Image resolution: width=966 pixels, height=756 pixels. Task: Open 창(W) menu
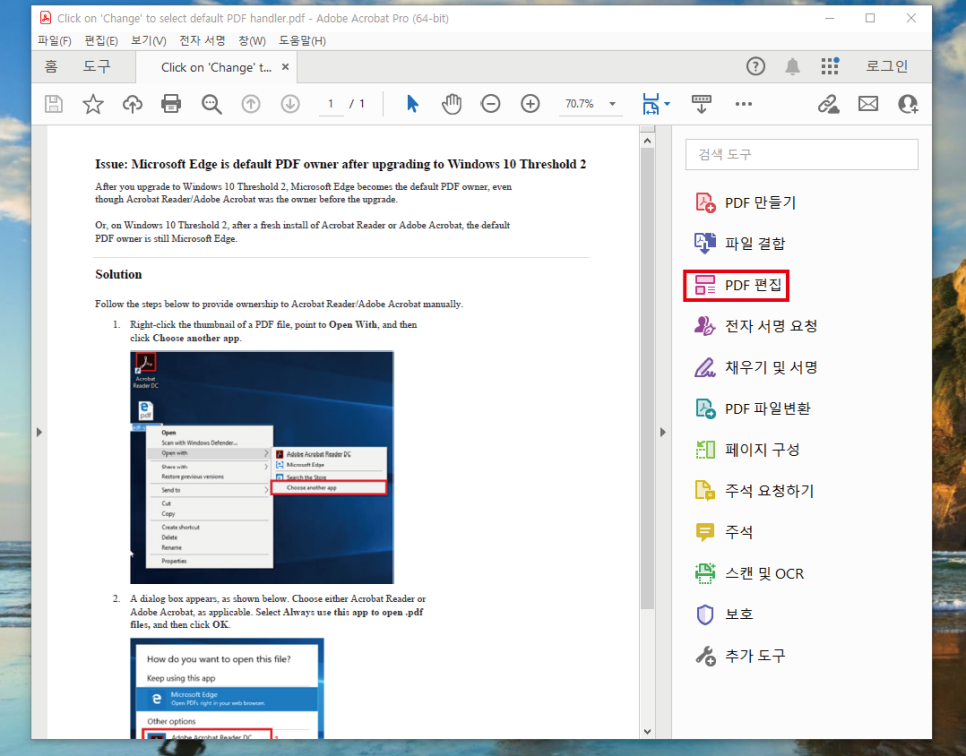[252, 41]
